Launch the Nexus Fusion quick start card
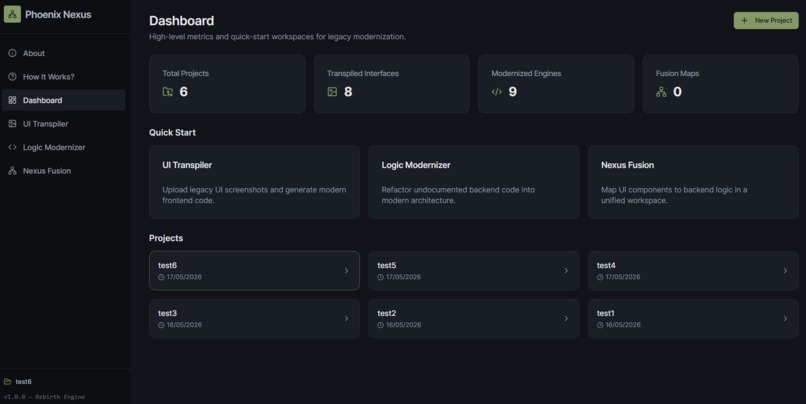This screenshot has width=806, height=404. coord(693,182)
